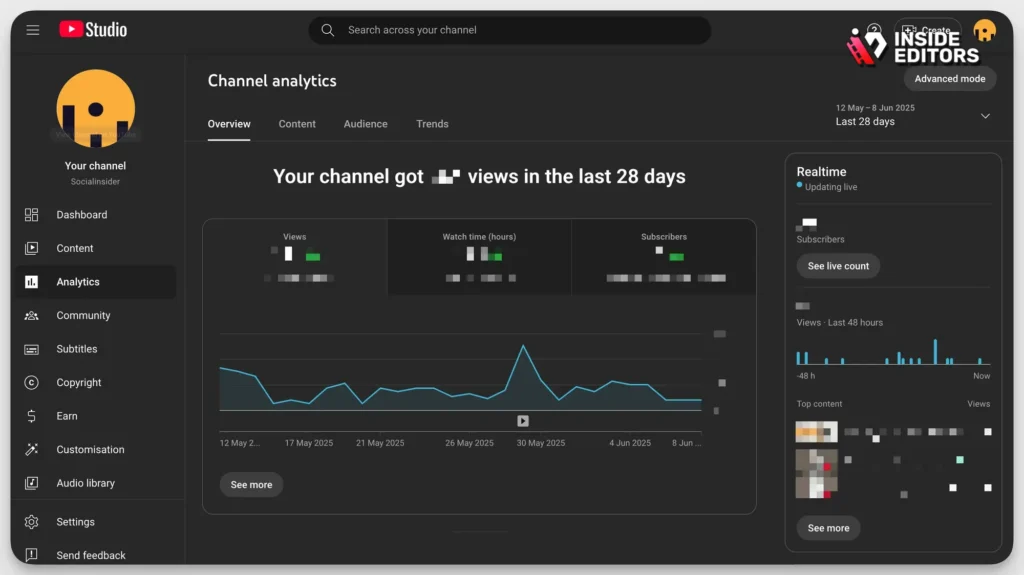
Task: Click the Advanced mode button
Action: 950,78
